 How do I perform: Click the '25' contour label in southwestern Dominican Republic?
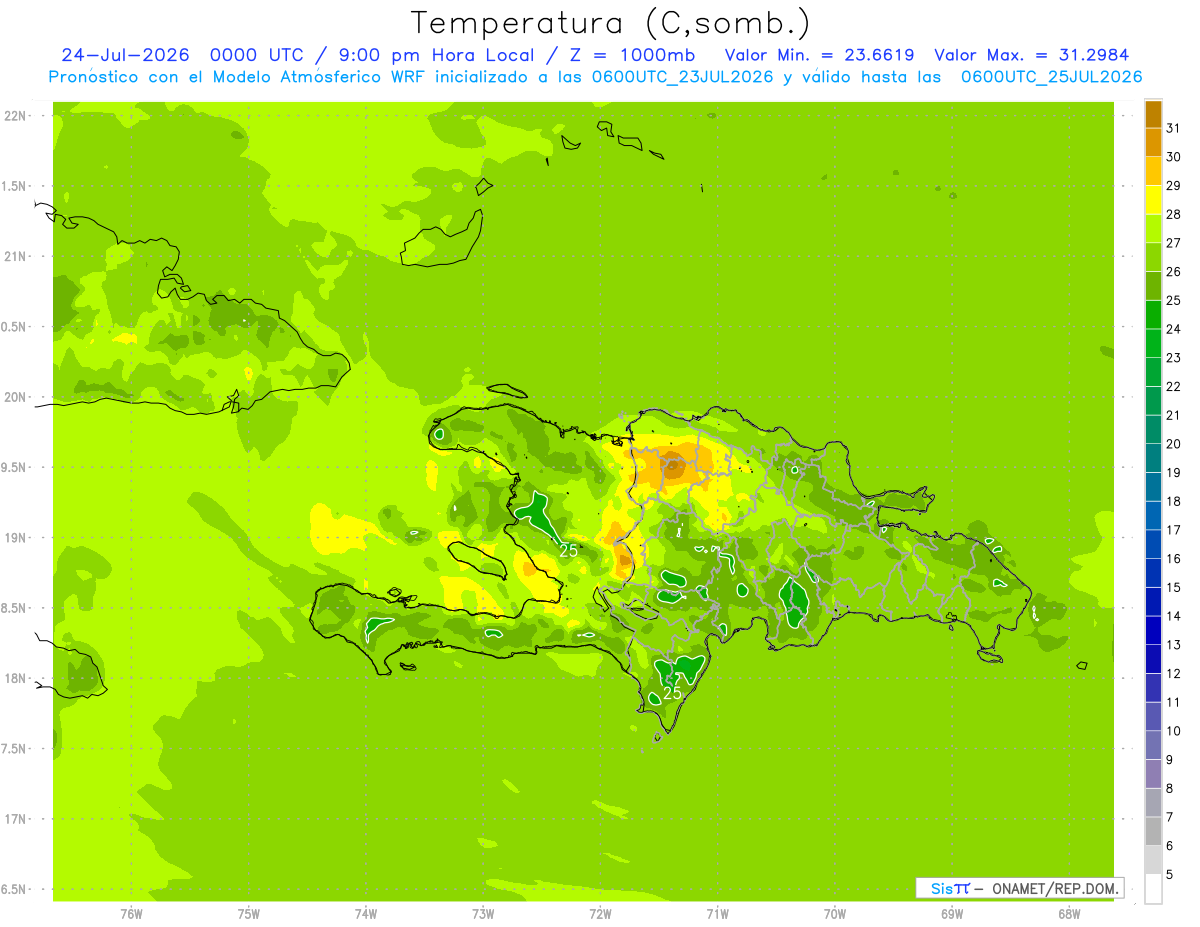coord(673,692)
